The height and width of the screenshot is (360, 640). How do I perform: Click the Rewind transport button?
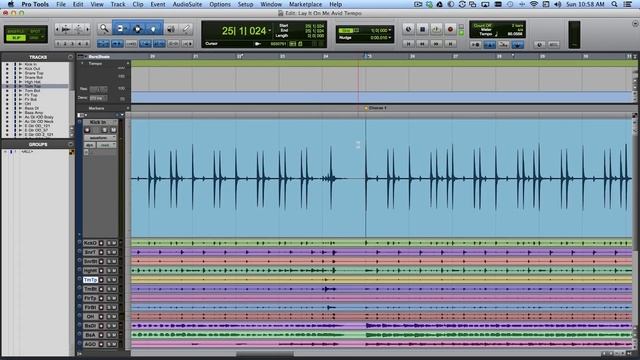coord(422,43)
